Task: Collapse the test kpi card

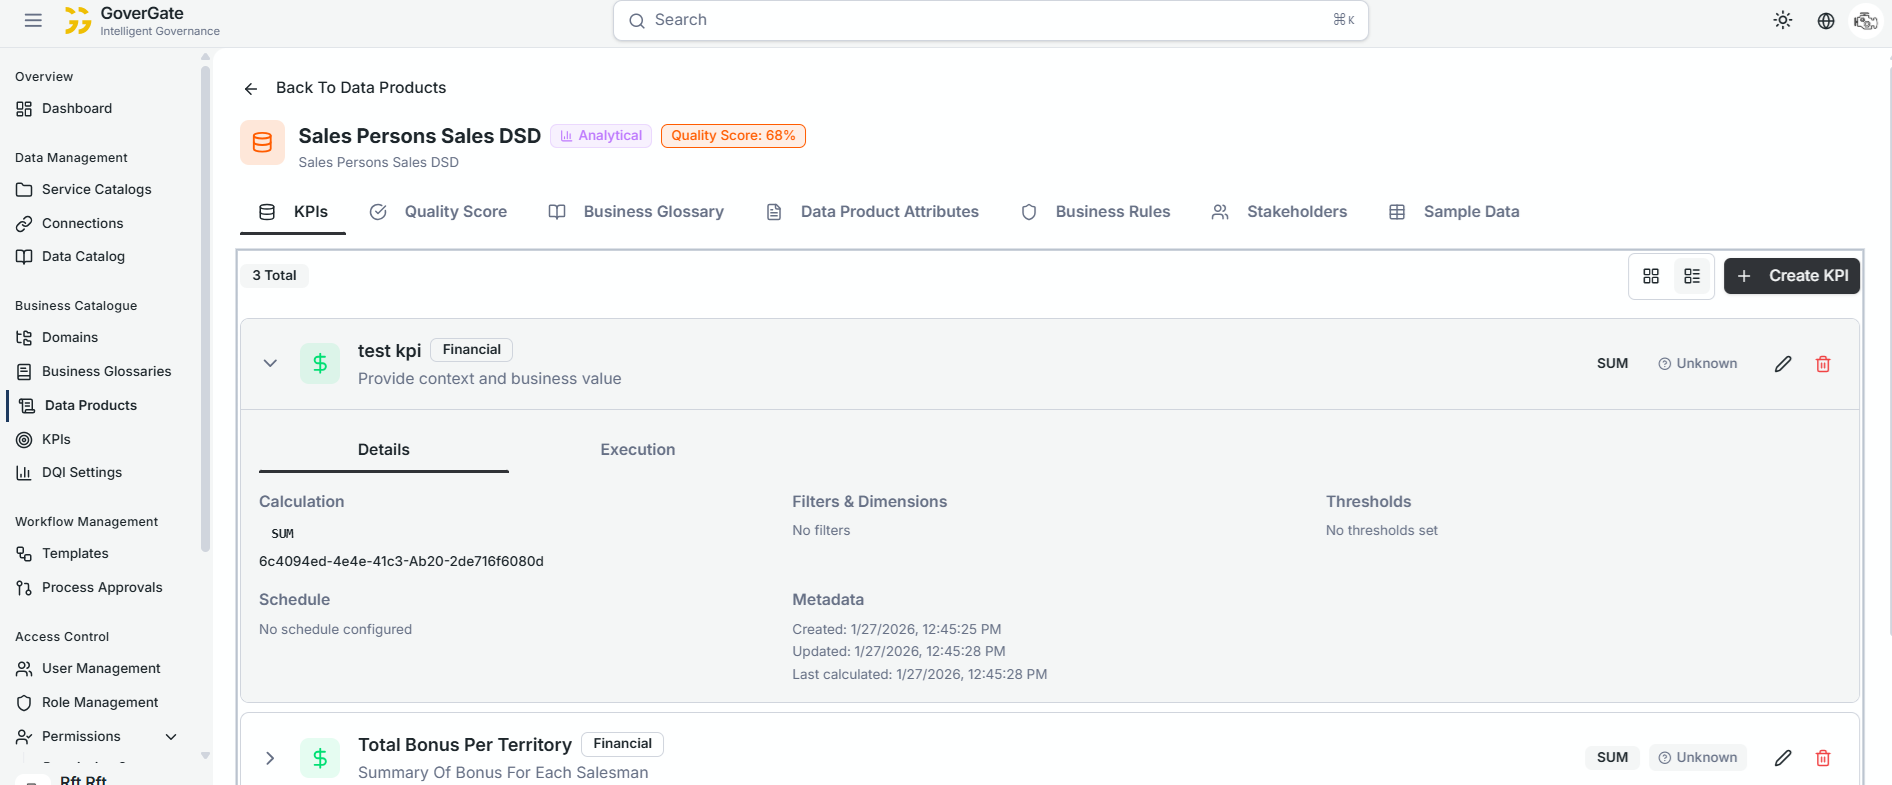Action: pos(270,363)
